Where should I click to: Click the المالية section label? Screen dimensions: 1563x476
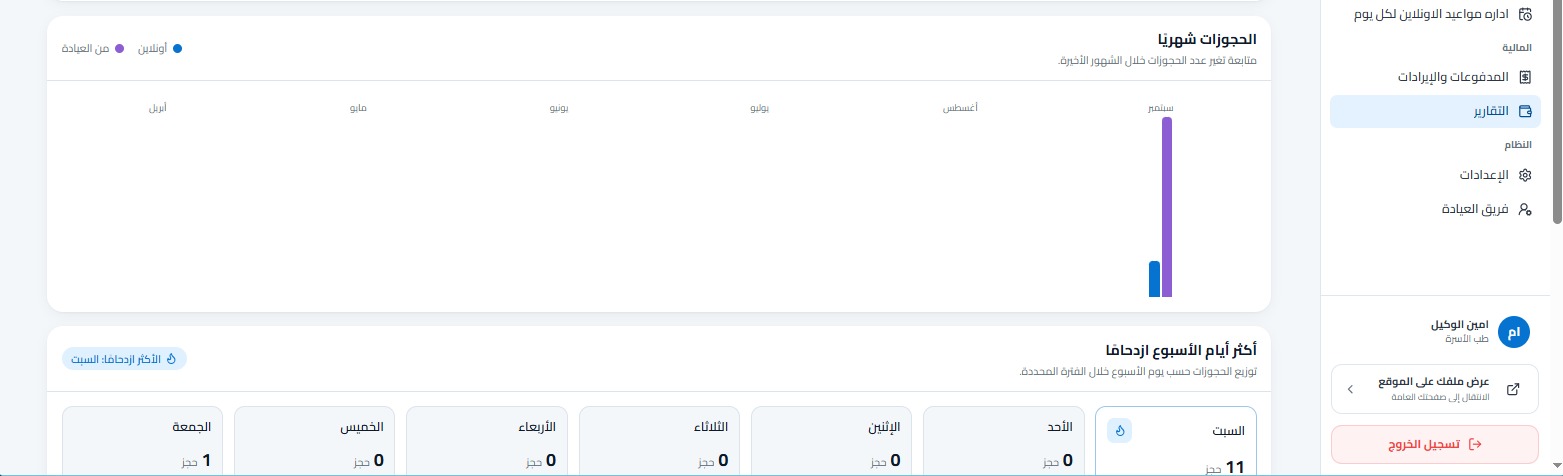[x=1517, y=48]
